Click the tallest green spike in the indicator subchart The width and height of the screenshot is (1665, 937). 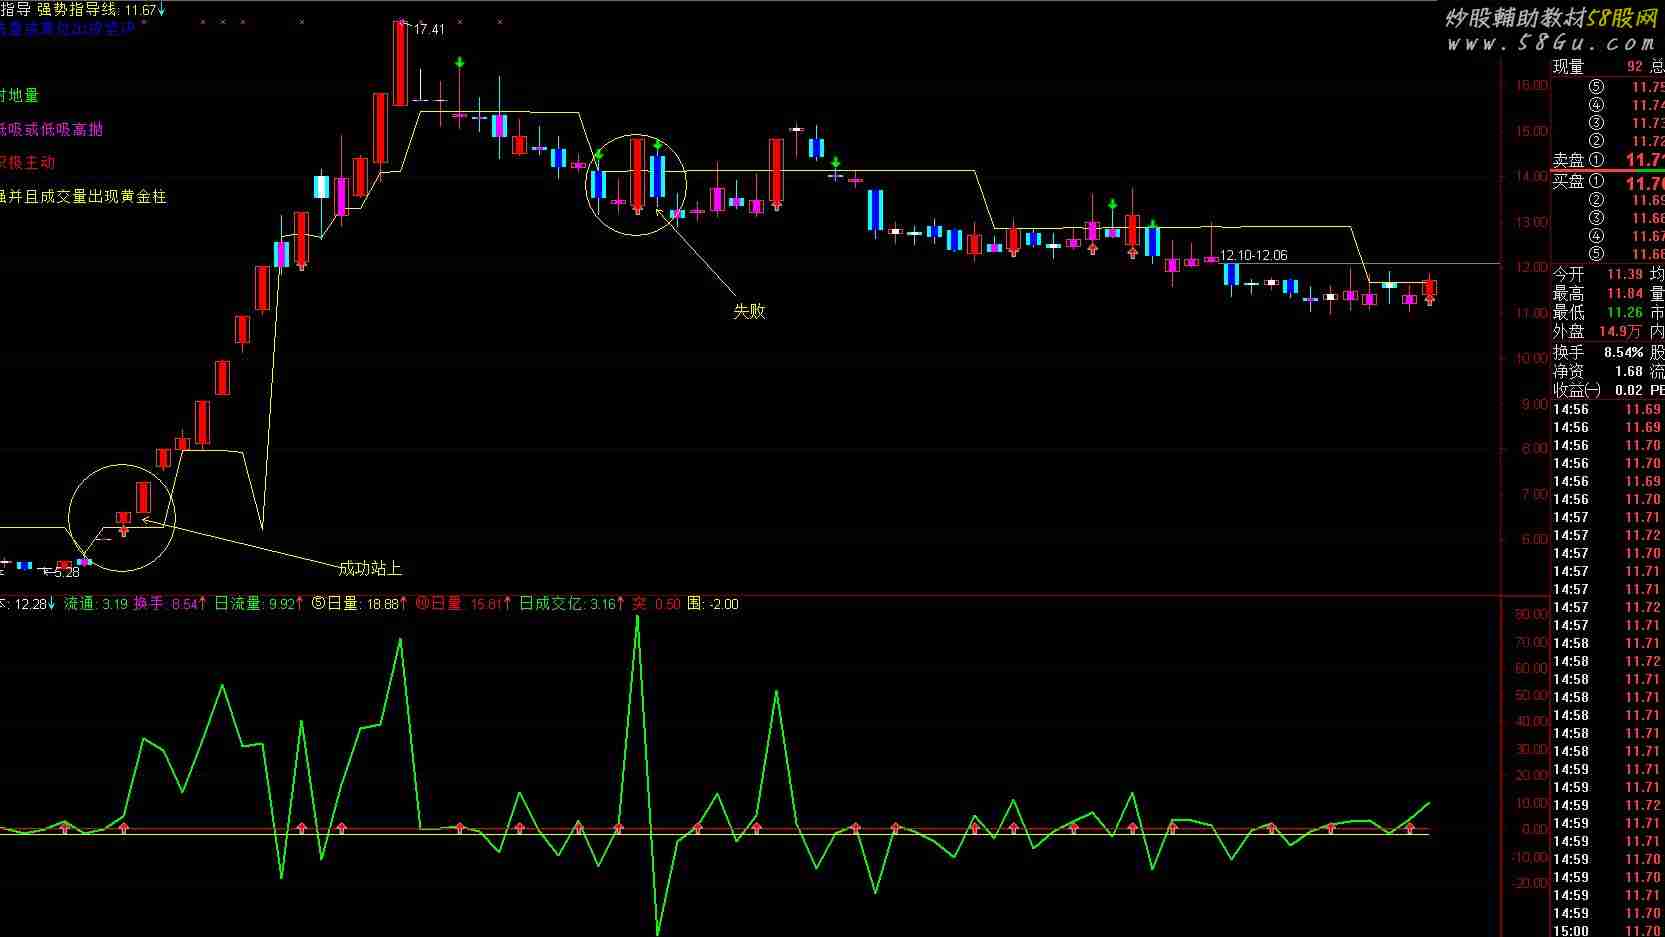tap(637, 618)
